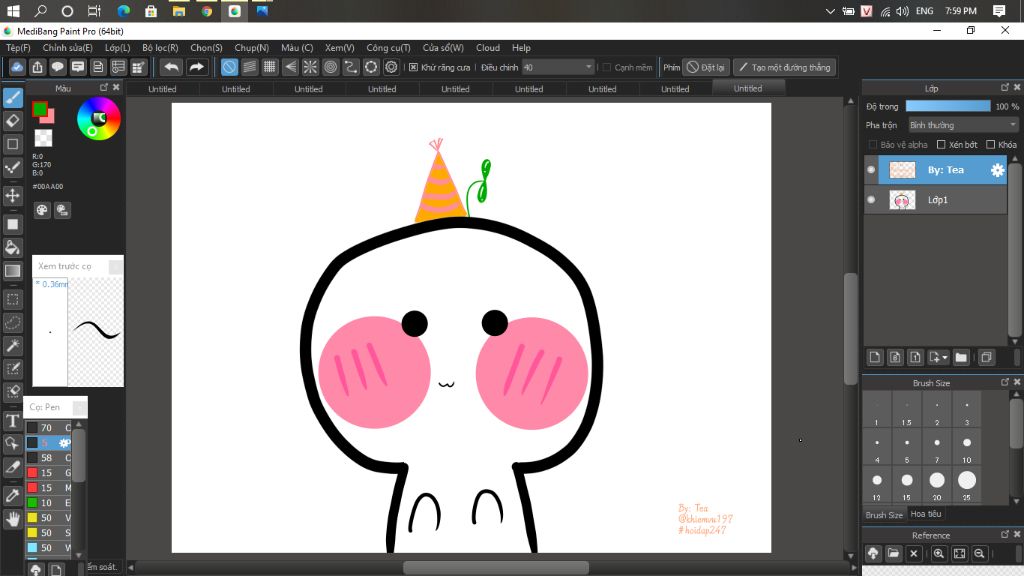Viewport: 1024px width, 576px height.
Task: Open the Xem(V) view menu
Action: tap(340, 48)
